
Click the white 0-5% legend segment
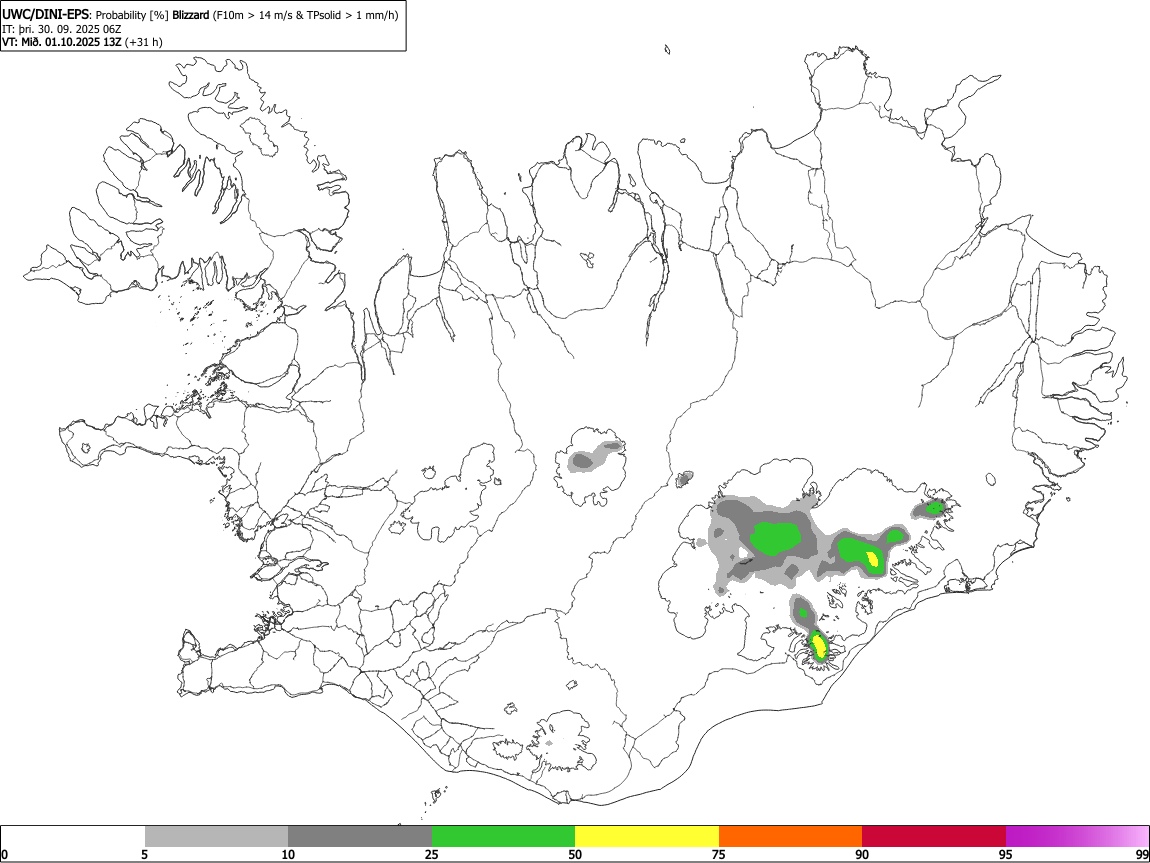pyautogui.click(x=73, y=837)
